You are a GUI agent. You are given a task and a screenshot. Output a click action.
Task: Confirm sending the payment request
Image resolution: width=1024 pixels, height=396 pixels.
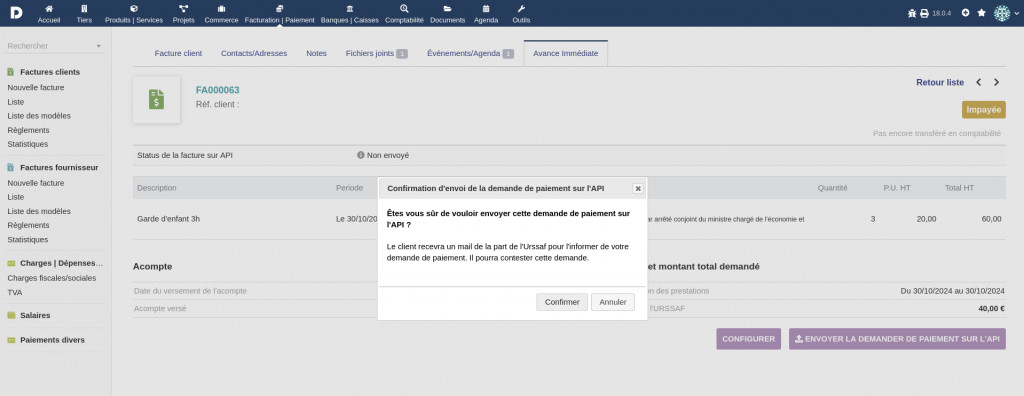[562, 302]
